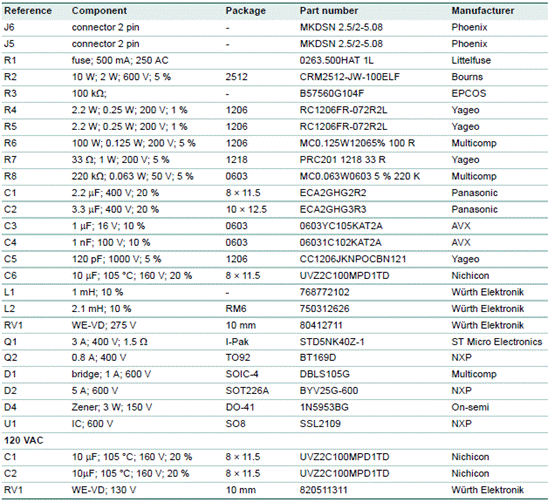The height and width of the screenshot is (502, 554).
Task: Click the Part number column header
Action: (x=329, y=11)
